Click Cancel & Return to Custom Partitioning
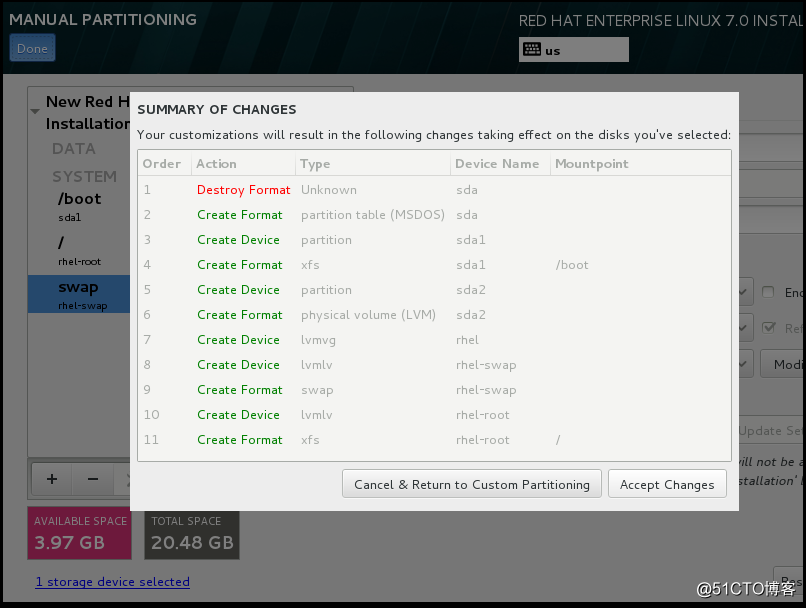The width and height of the screenshot is (806, 608). [x=472, y=484]
